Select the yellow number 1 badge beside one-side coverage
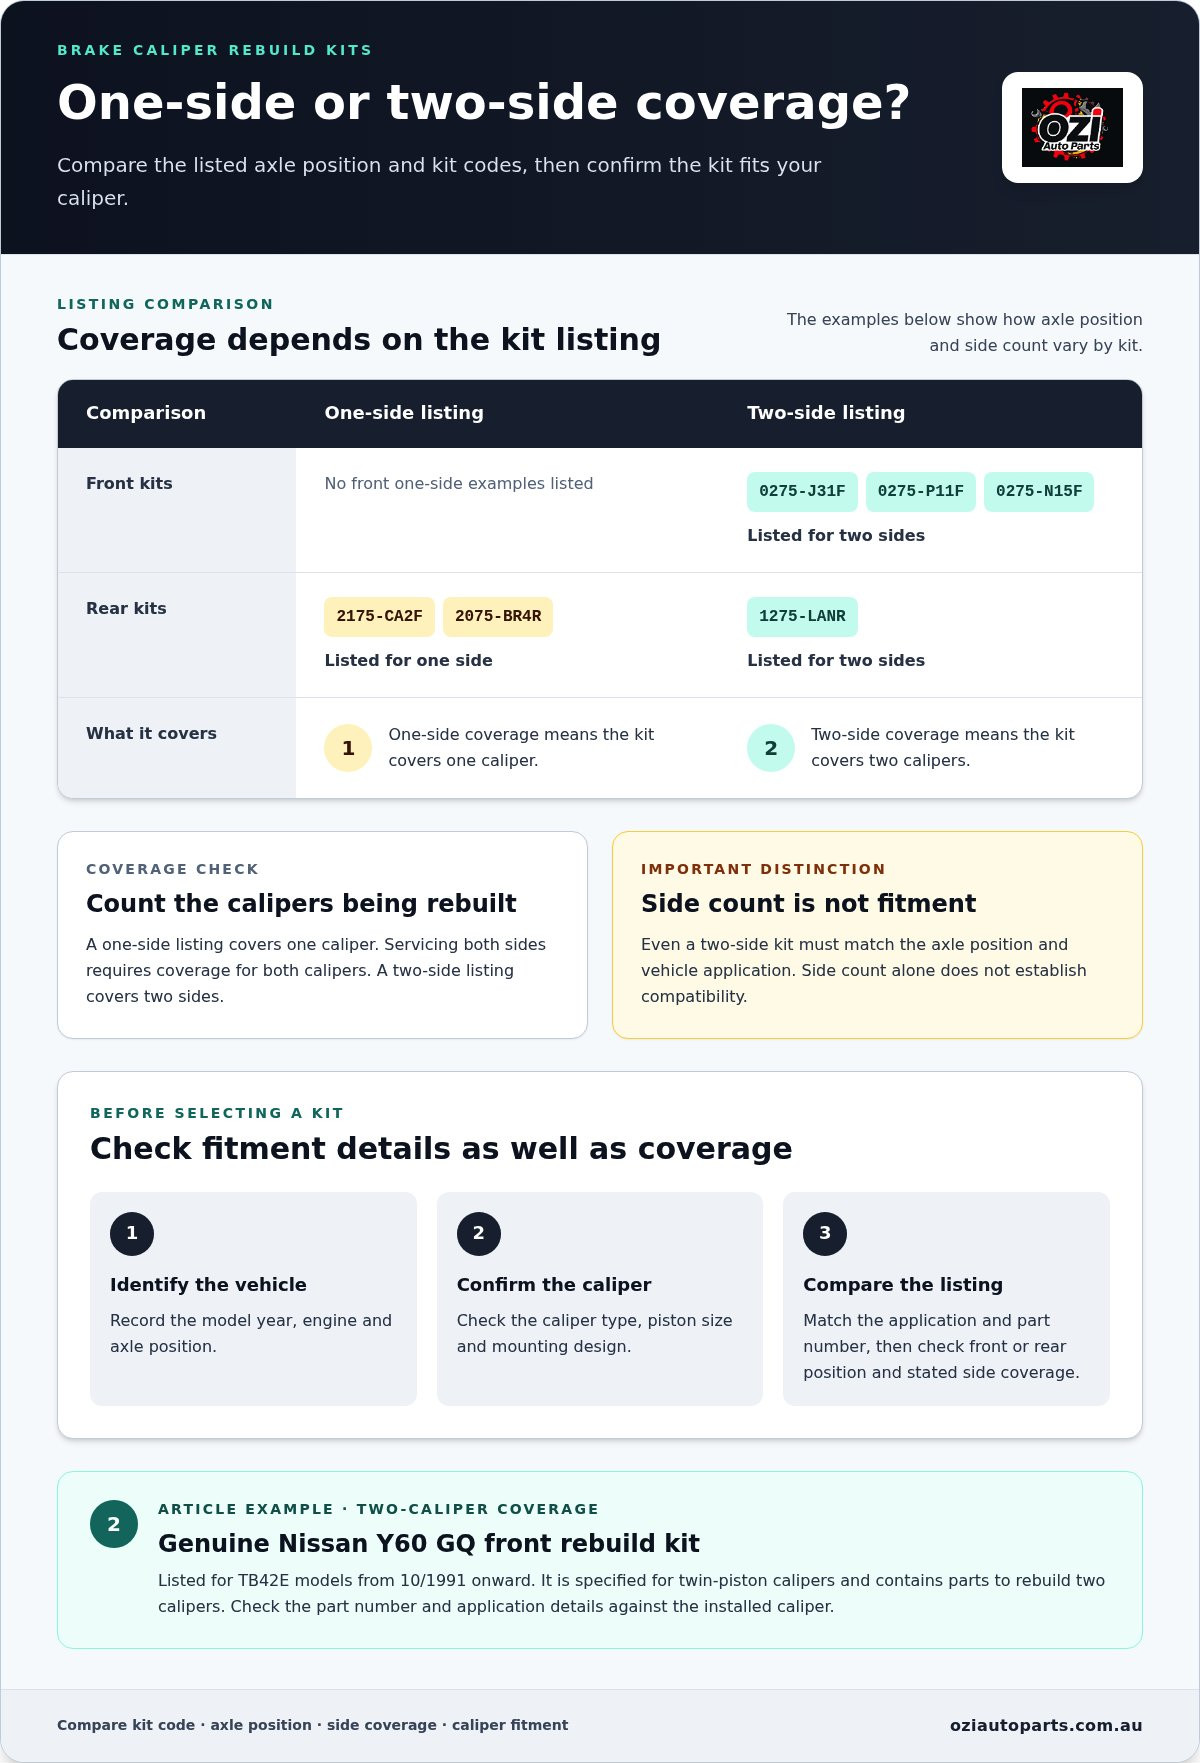This screenshot has width=1200, height=1763. 348,748
